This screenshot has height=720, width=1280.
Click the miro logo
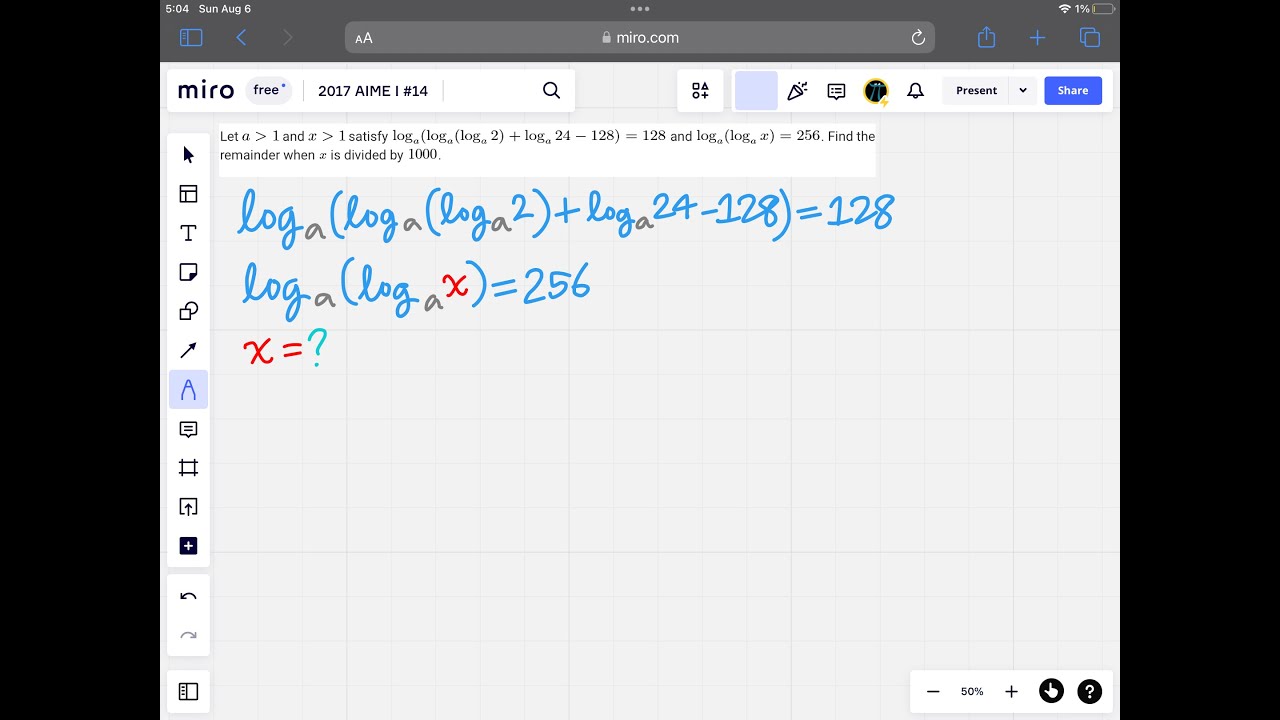click(x=206, y=90)
